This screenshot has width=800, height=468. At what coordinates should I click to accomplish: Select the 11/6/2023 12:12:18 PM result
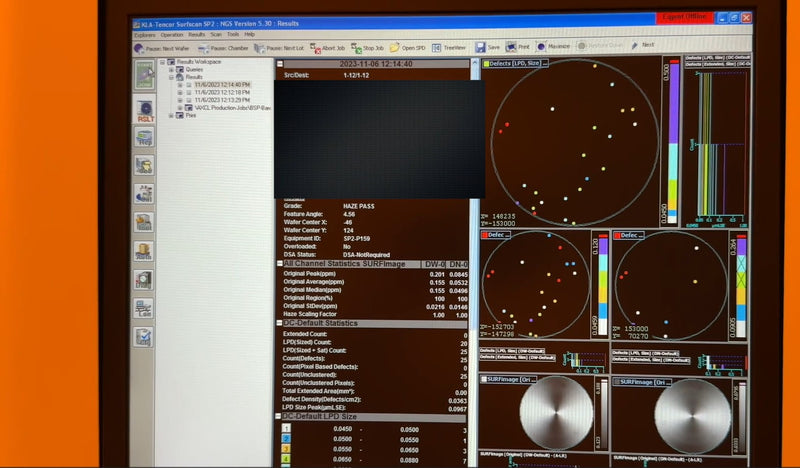click(x=222, y=92)
